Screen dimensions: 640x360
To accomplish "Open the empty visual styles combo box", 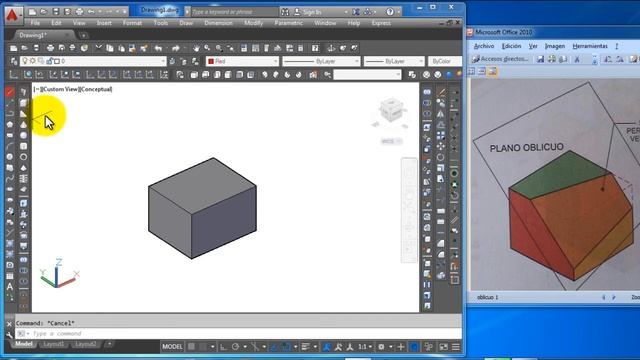I will click(367, 74).
